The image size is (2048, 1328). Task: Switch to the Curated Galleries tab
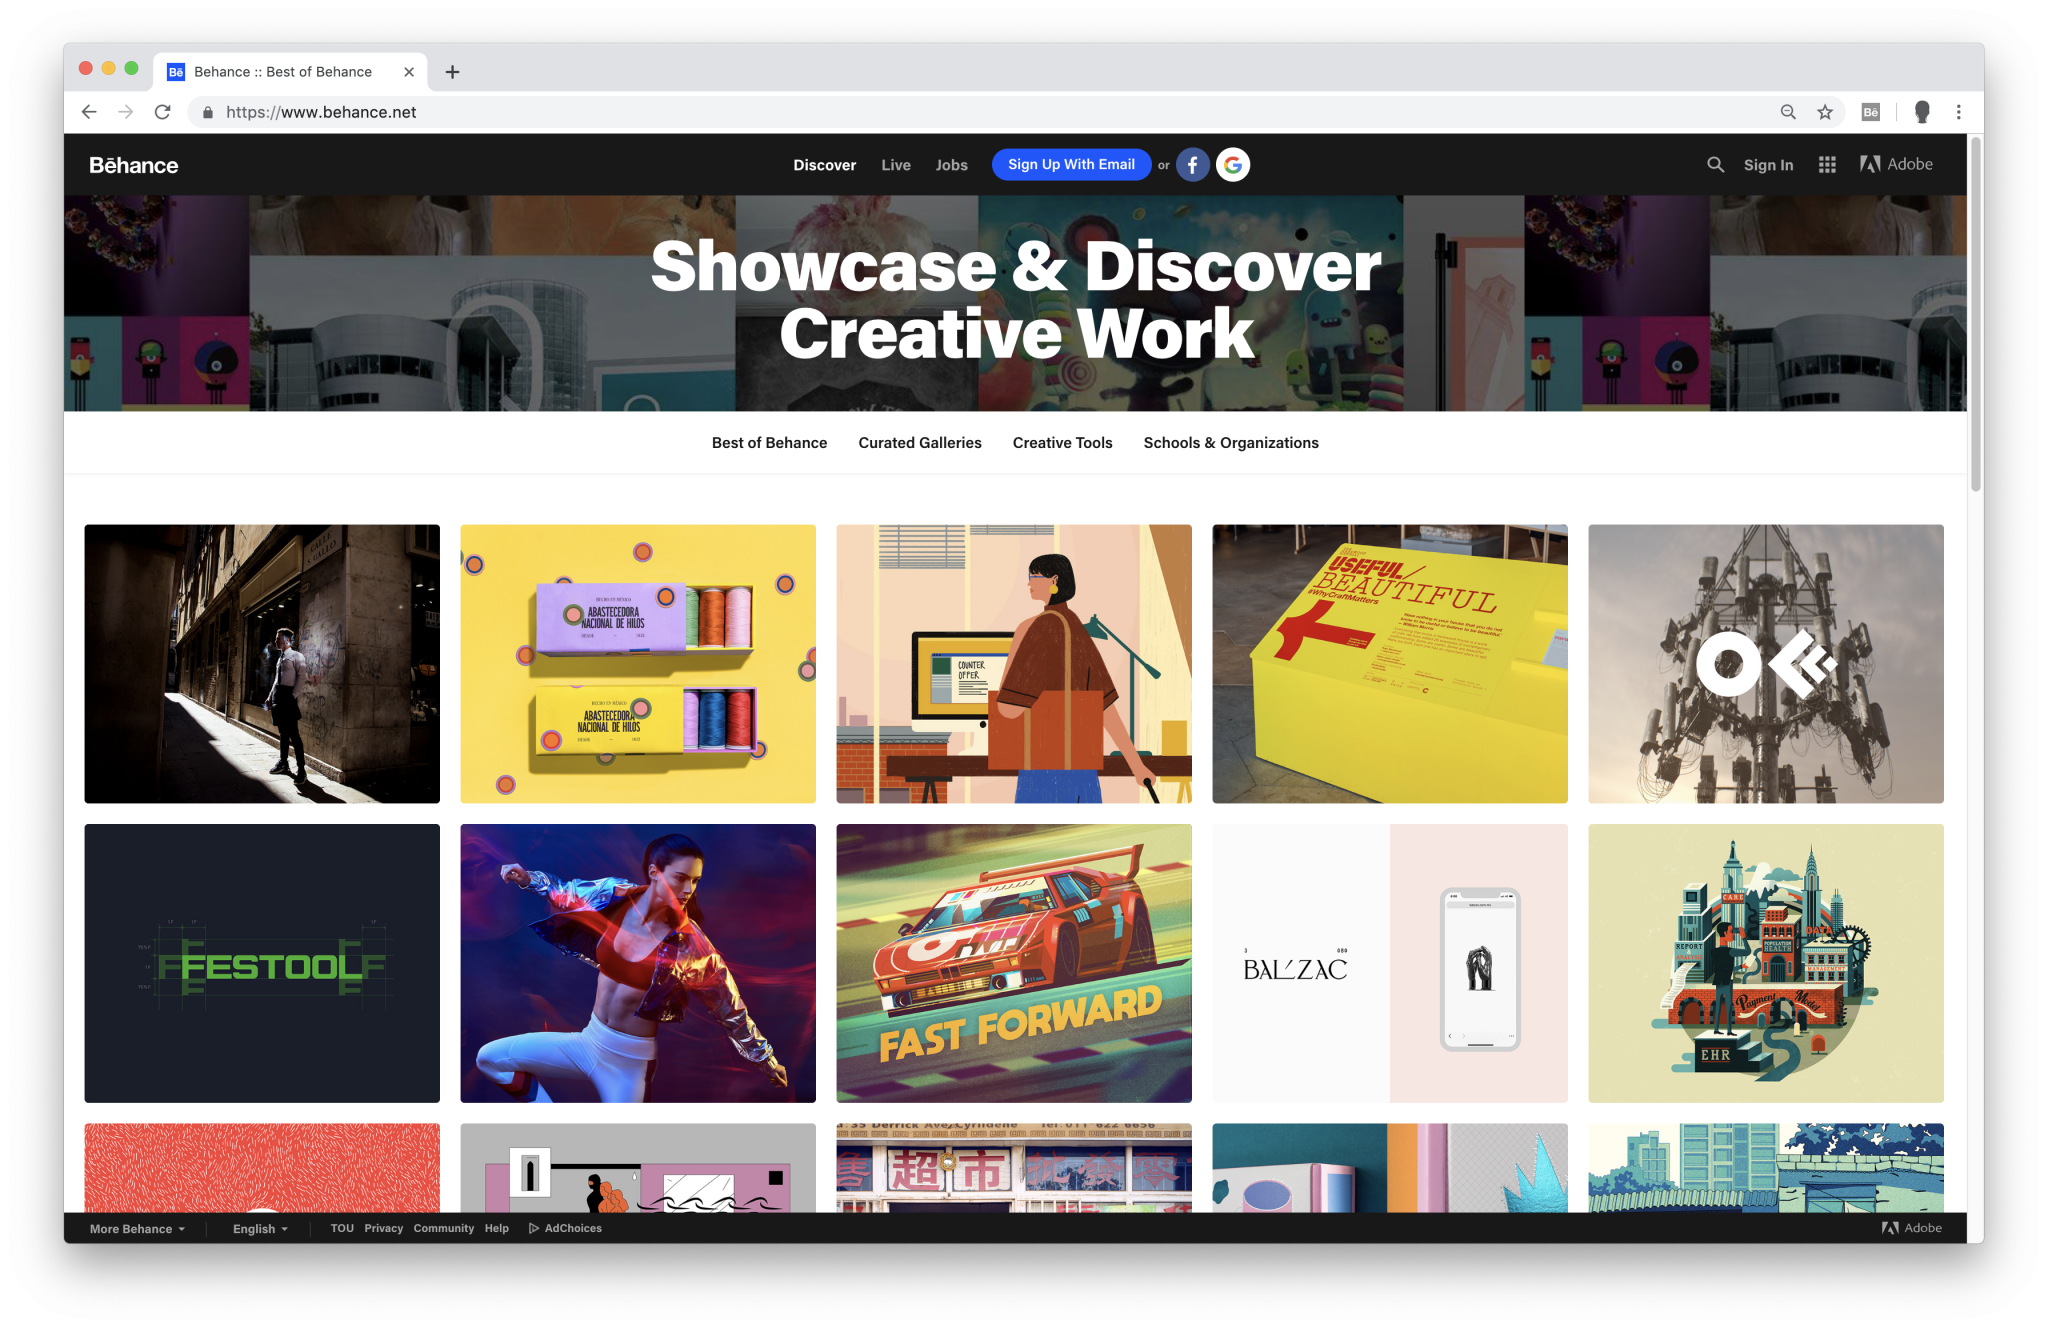919,442
